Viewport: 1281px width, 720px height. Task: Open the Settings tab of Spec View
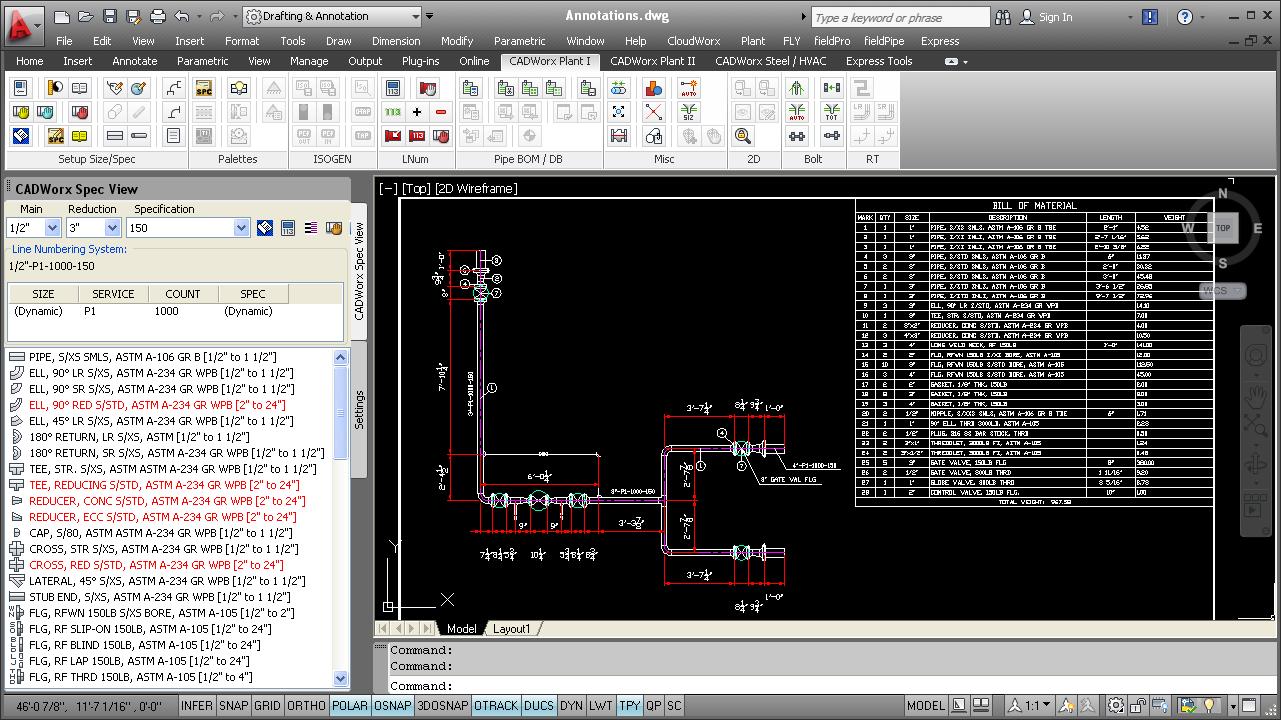[359, 410]
